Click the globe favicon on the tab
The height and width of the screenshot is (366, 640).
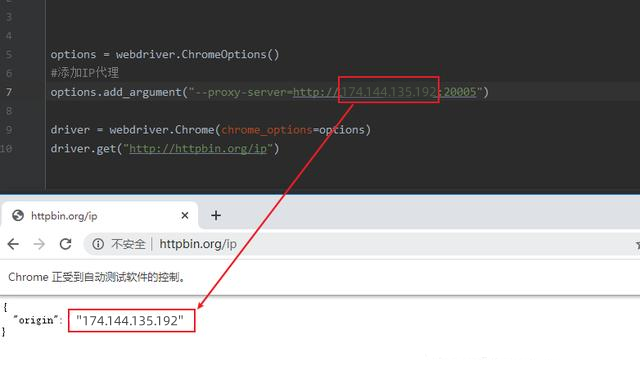tap(18, 215)
